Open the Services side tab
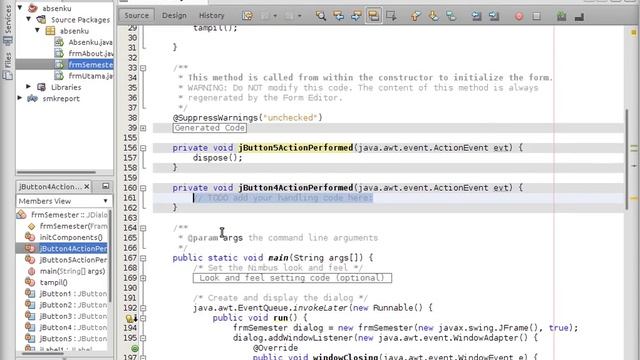 8,26
